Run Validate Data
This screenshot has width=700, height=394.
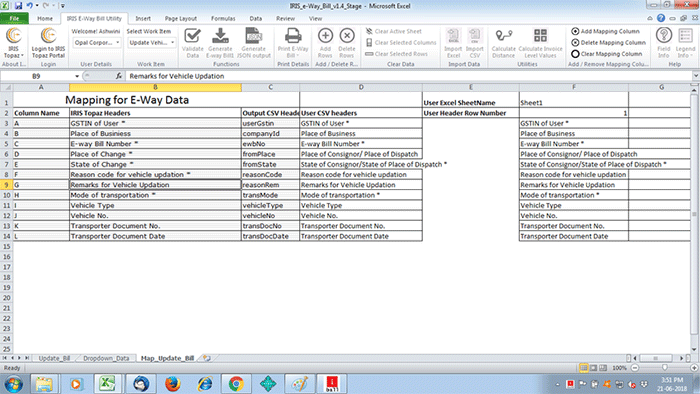click(192, 43)
